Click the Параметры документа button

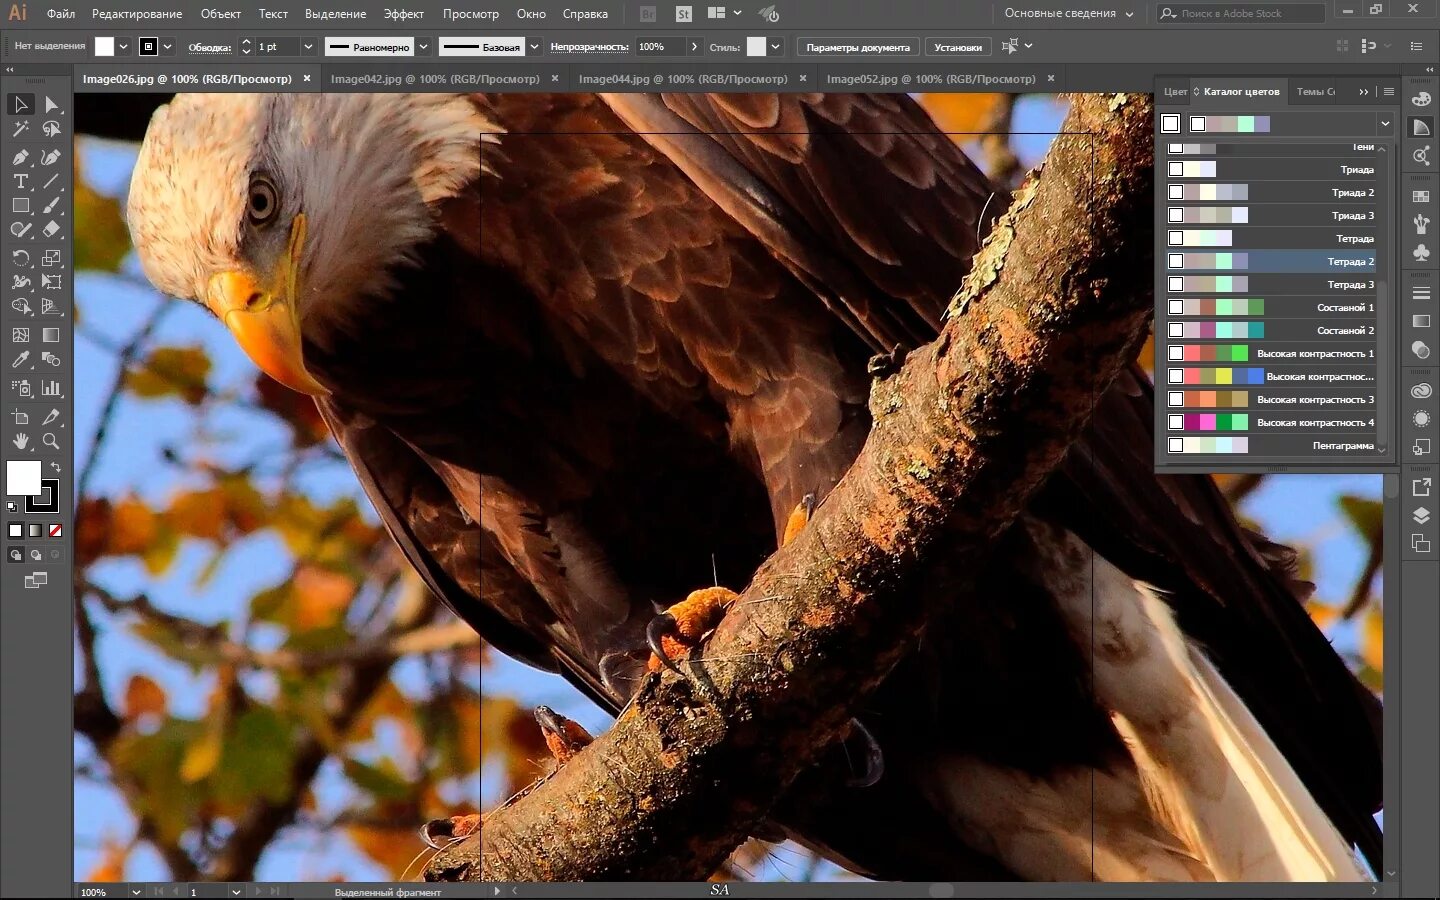(x=858, y=46)
